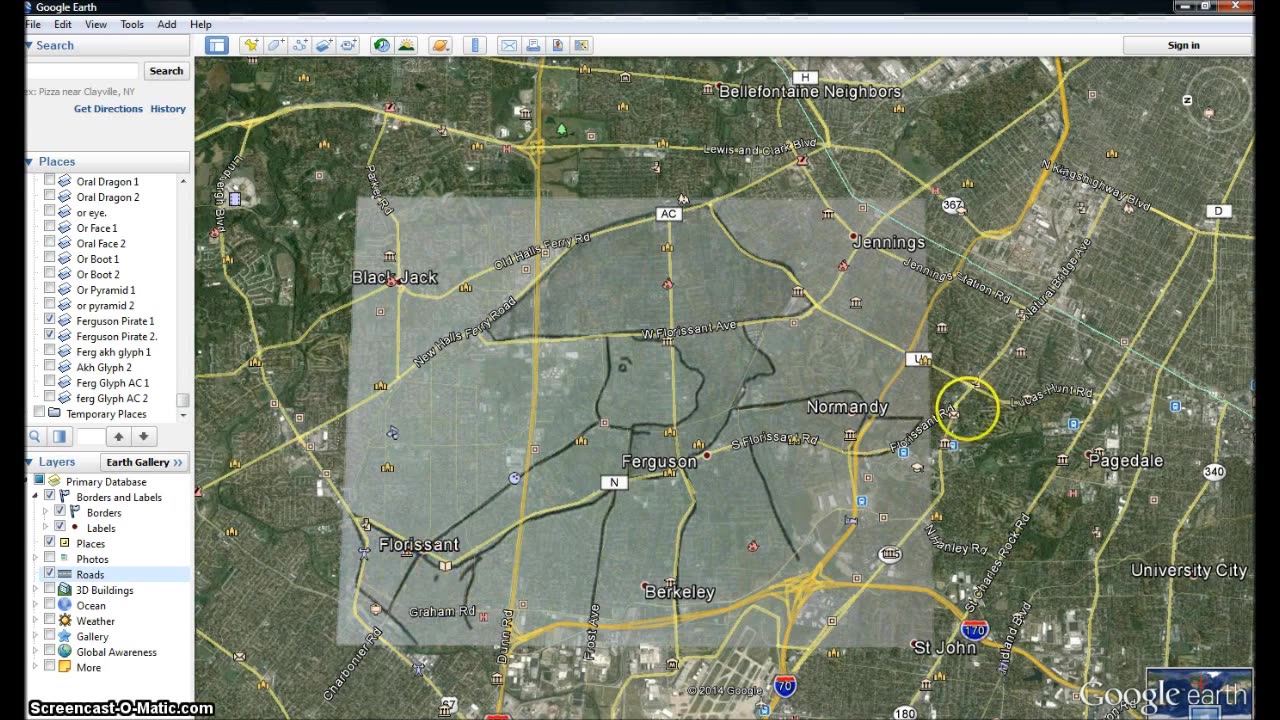Screen dimensions: 1280x720
Task: Add a new placemark with pushpin icon
Action: [x=251, y=45]
